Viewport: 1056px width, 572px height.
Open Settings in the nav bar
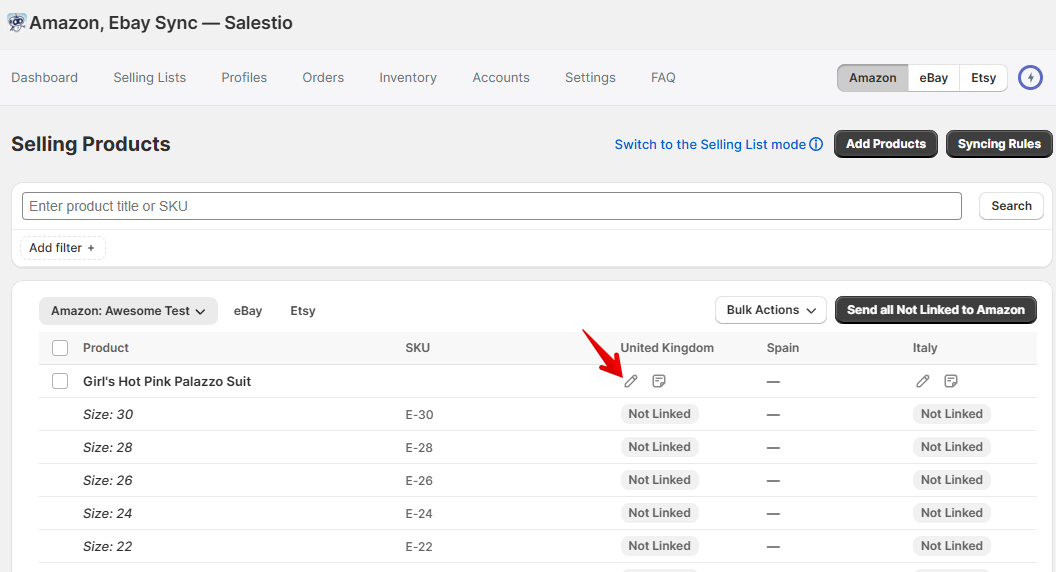click(x=590, y=77)
